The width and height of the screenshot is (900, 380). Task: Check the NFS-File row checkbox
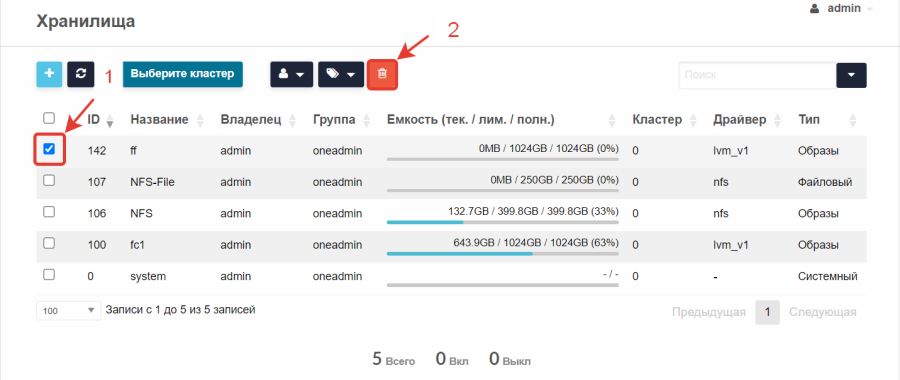(x=49, y=180)
